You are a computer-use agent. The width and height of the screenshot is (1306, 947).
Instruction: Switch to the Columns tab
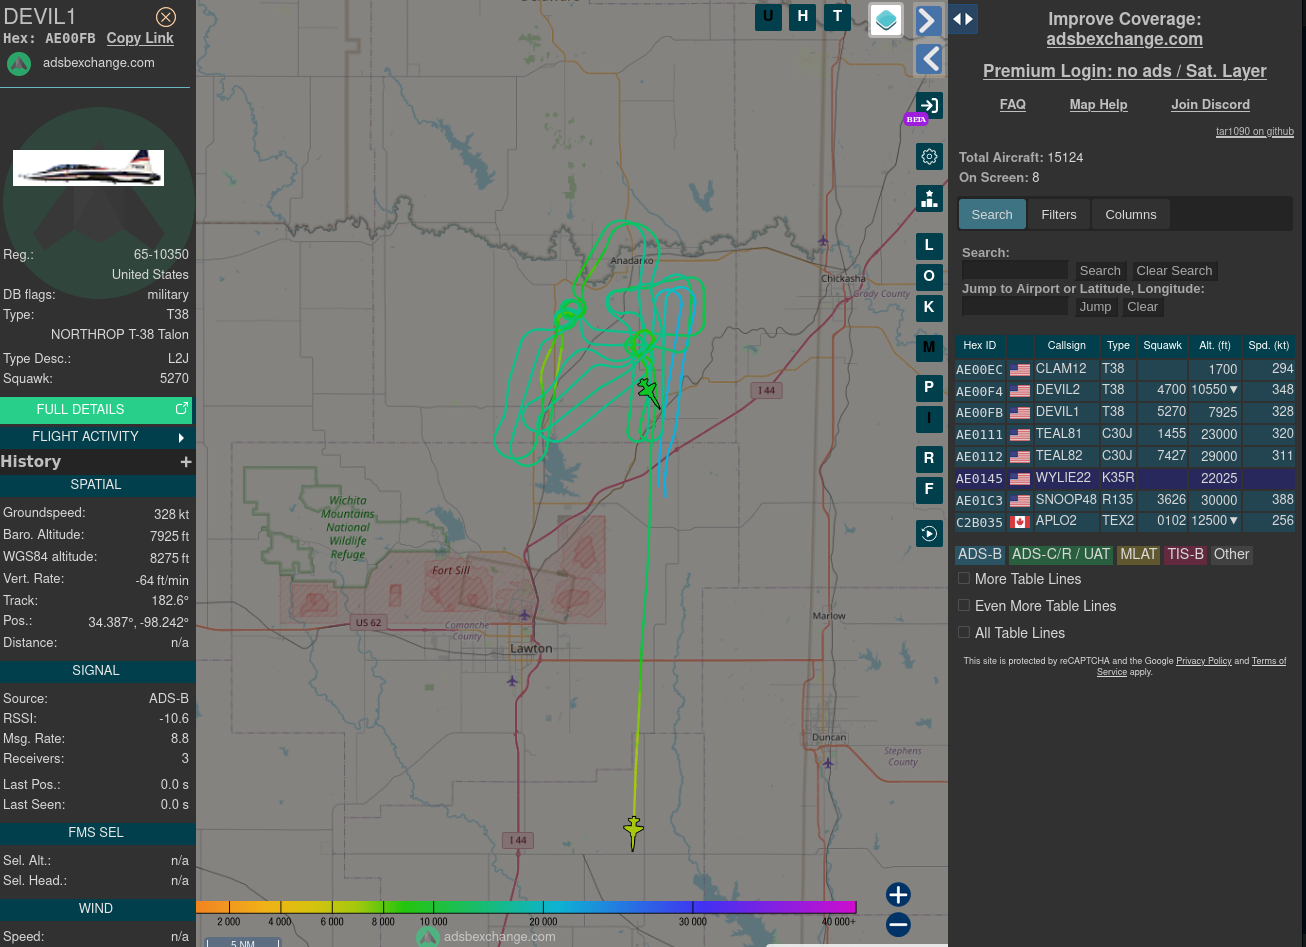coord(1131,214)
